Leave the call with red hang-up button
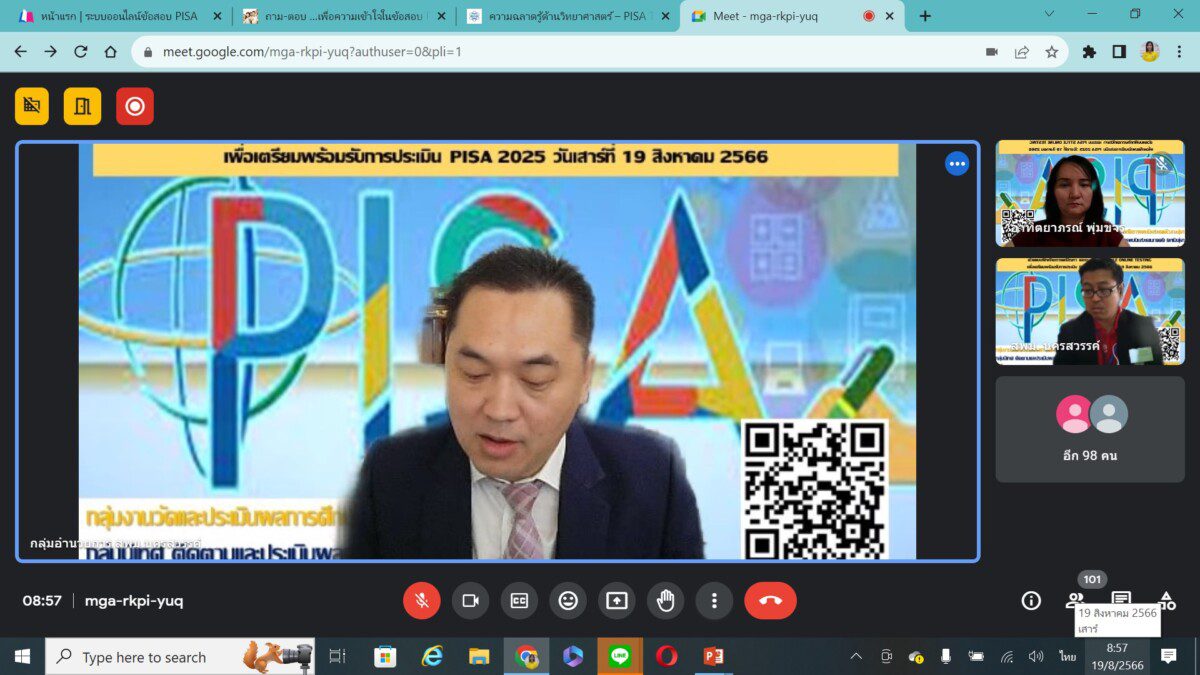This screenshot has width=1200, height=675. coord(770,600)
